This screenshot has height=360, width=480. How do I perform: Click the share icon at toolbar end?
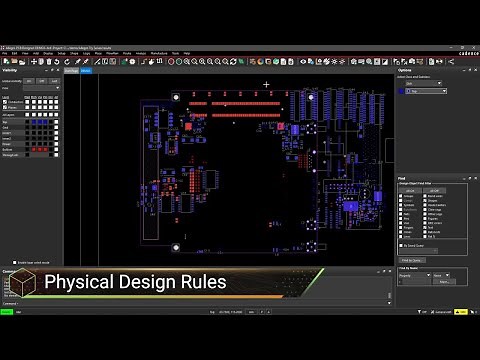[x=451, y=62]
